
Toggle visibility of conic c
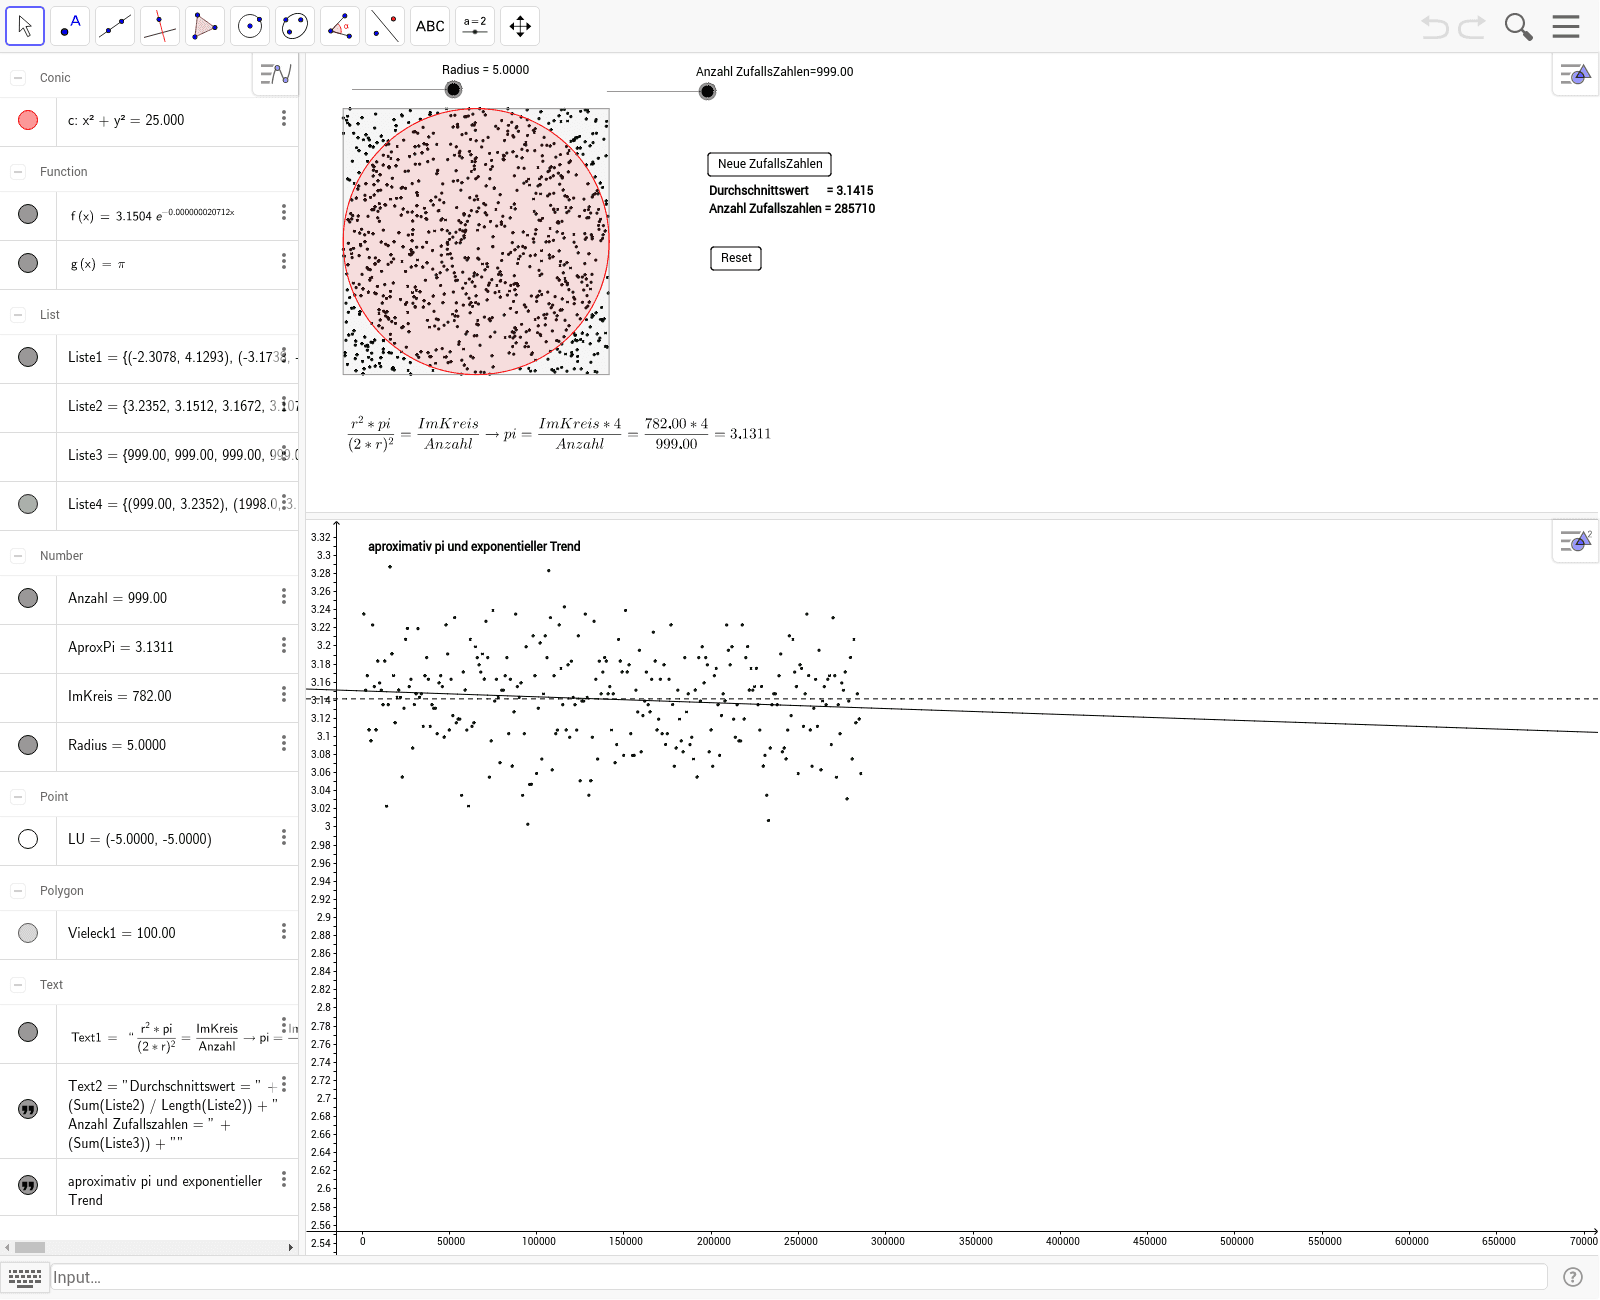(28, 120)
